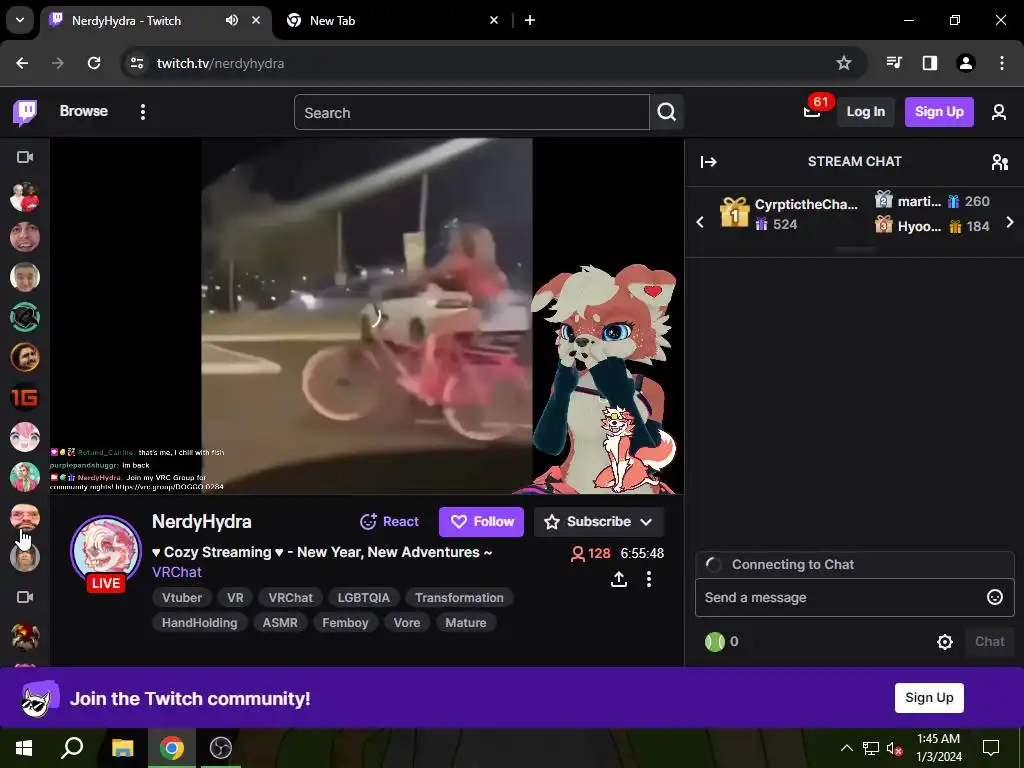Go back to previous page
The image size is (1024, 768).
click(22, 63)
